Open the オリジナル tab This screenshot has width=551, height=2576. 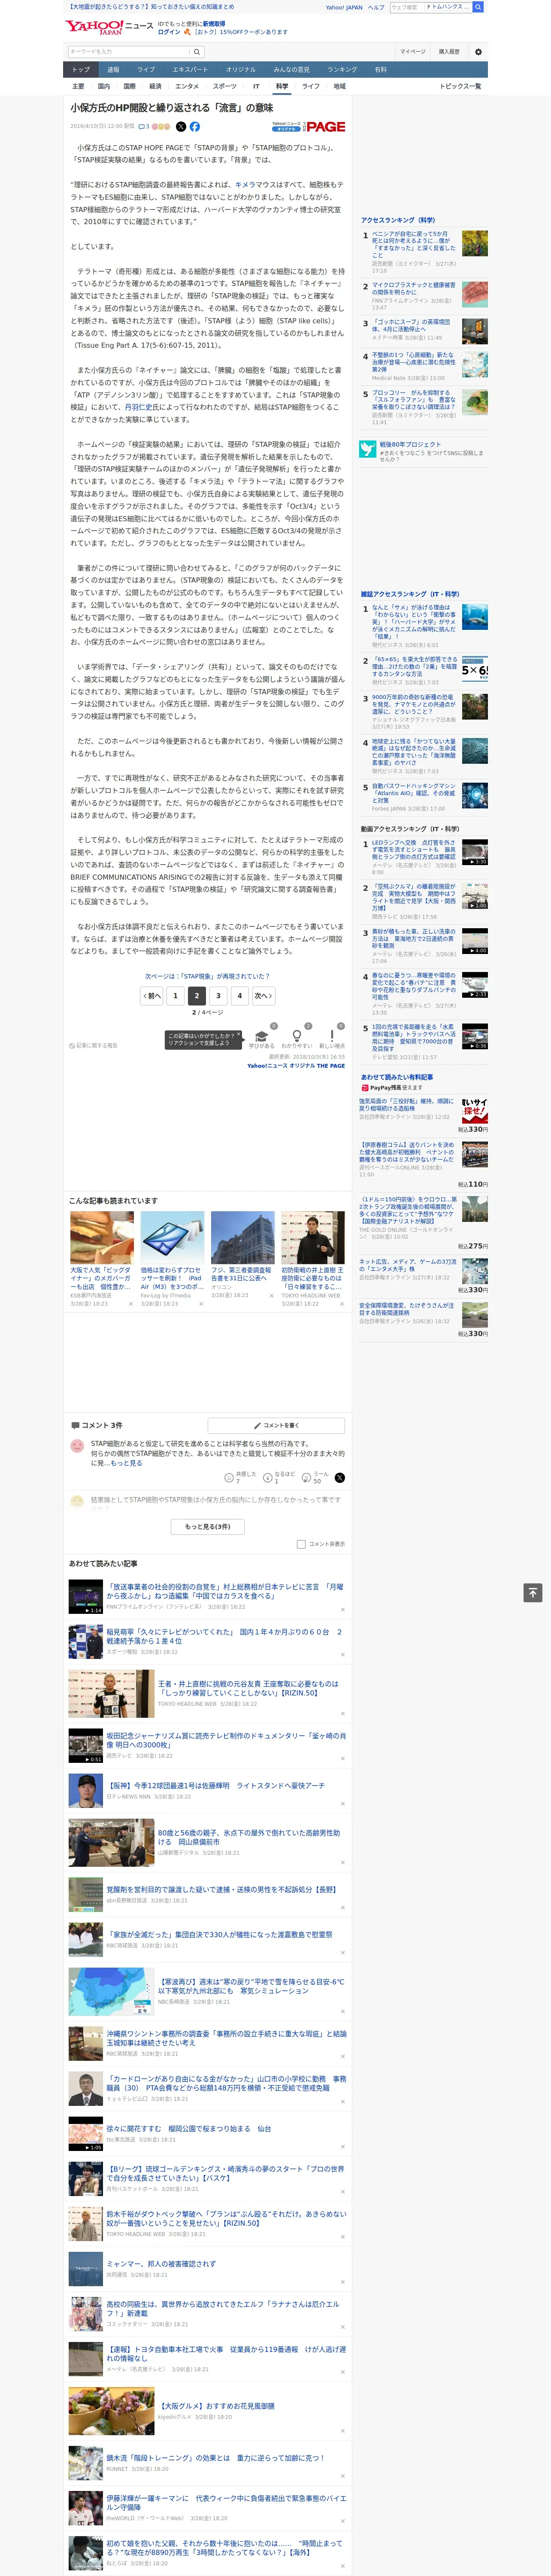coord(241,69)
